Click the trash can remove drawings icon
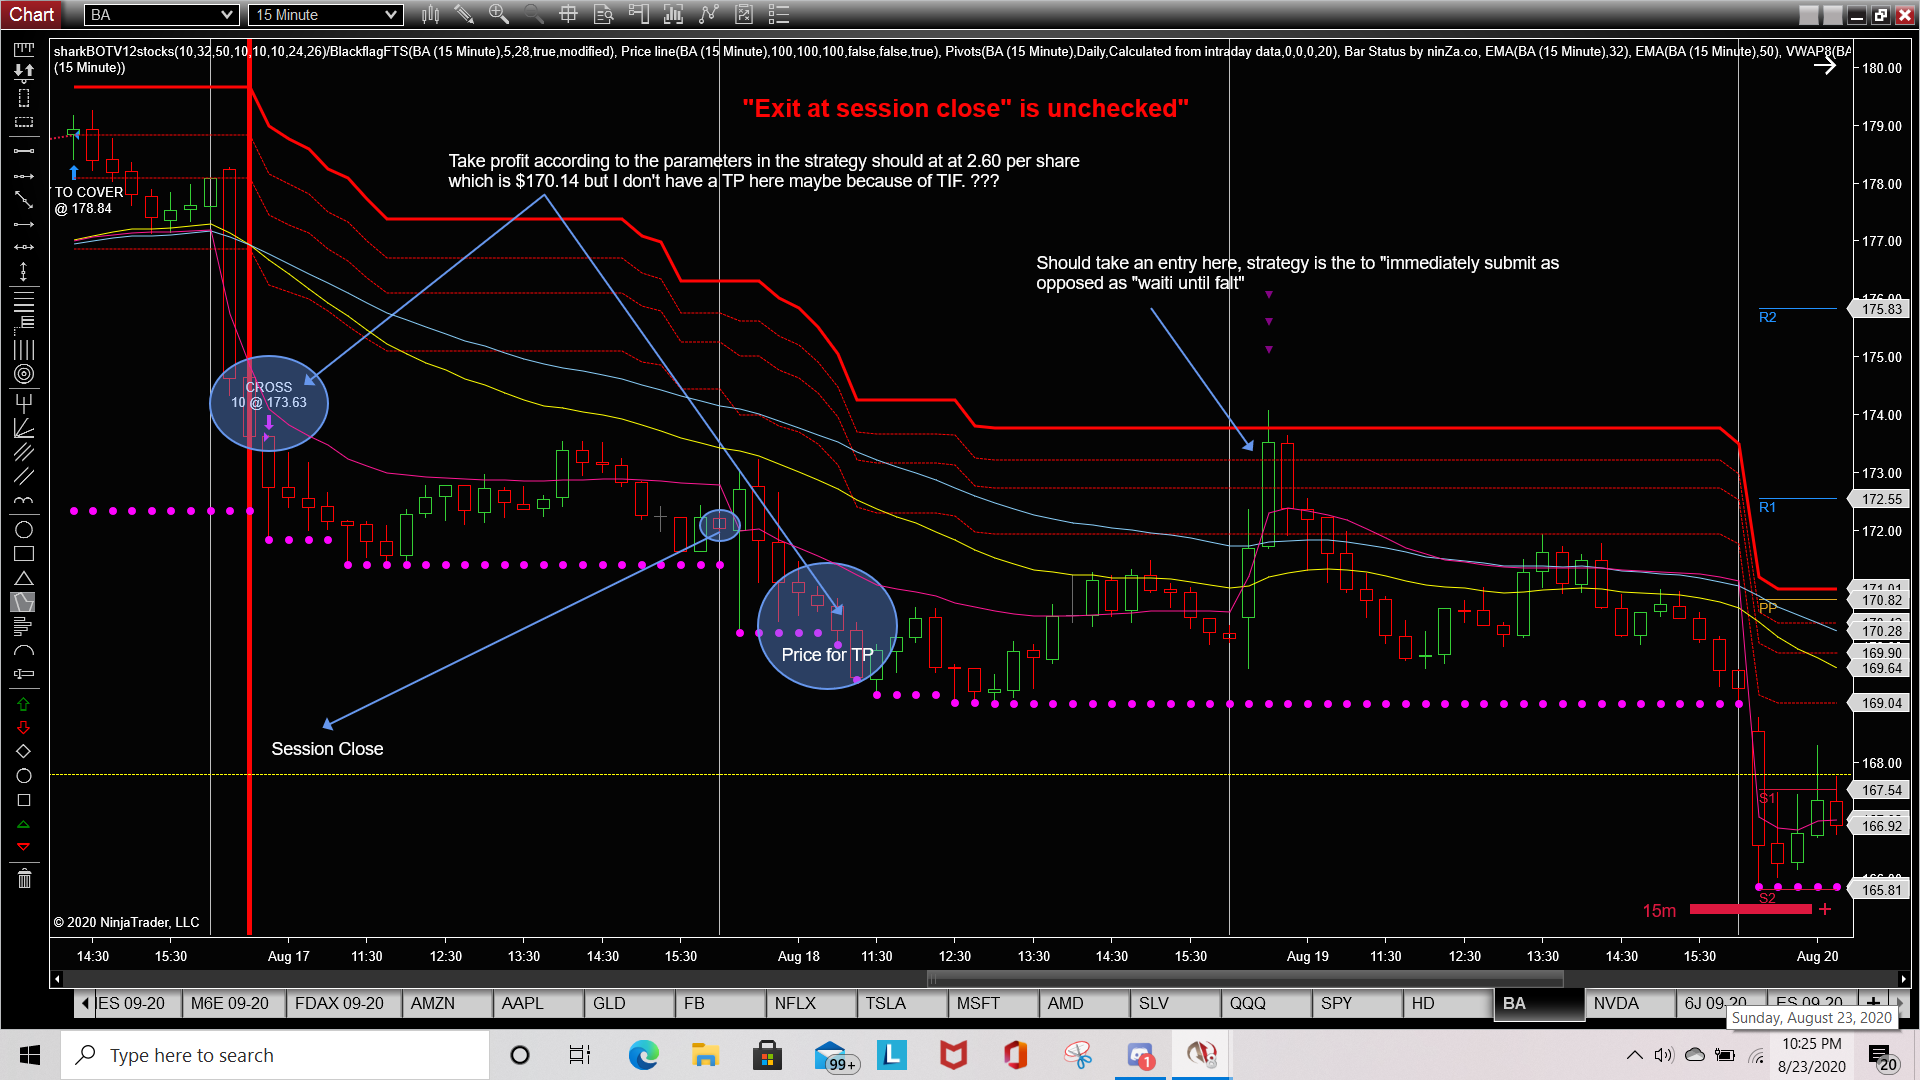1920x1080 pixels. pos(24,879)
